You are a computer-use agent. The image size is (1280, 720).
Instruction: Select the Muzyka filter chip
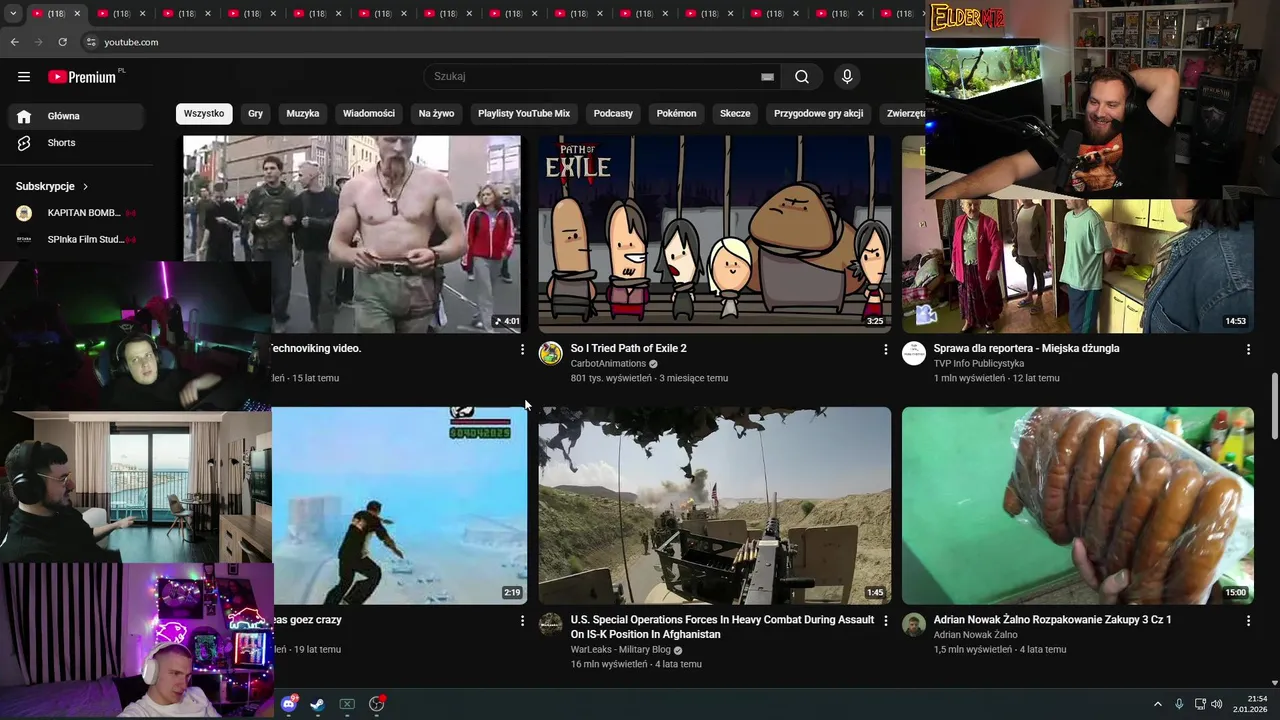point(303,114)
